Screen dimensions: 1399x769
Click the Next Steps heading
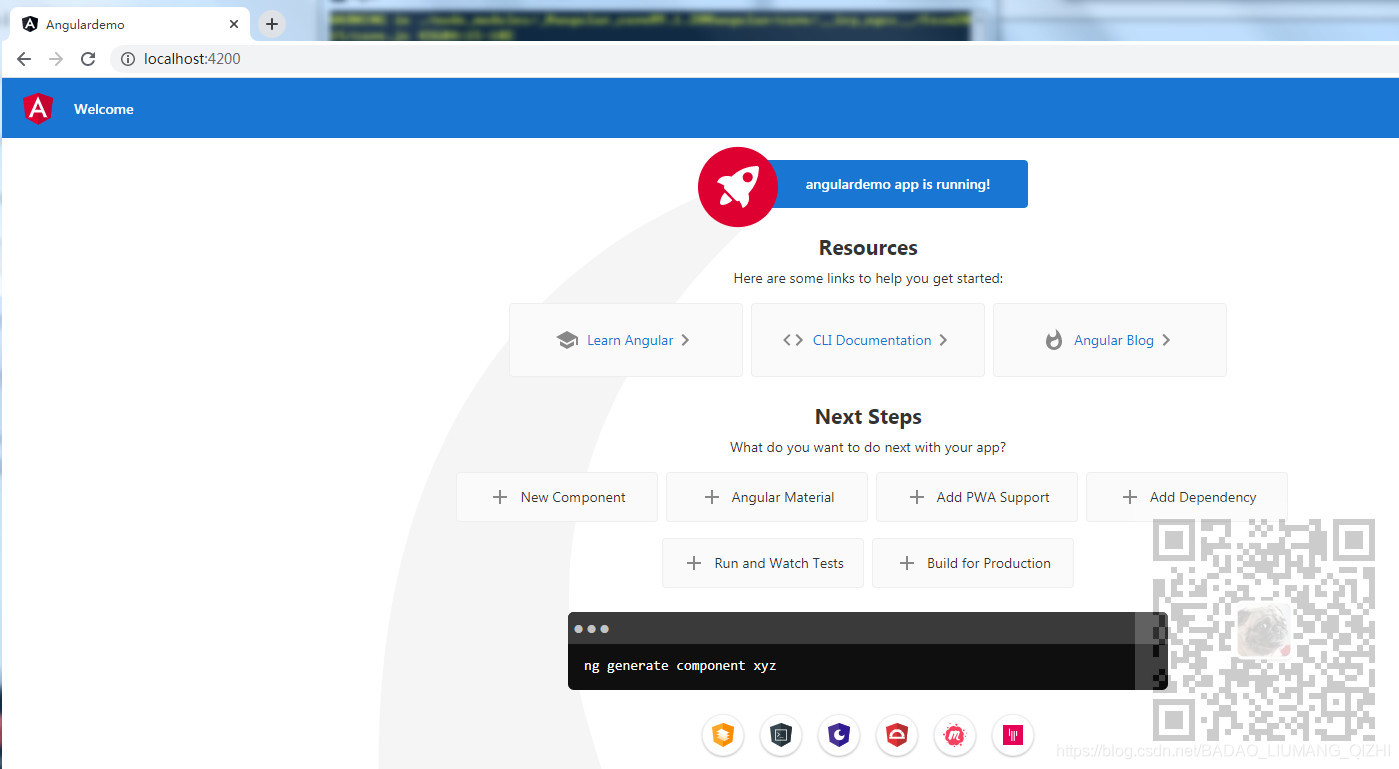click(x=868, y=417)
